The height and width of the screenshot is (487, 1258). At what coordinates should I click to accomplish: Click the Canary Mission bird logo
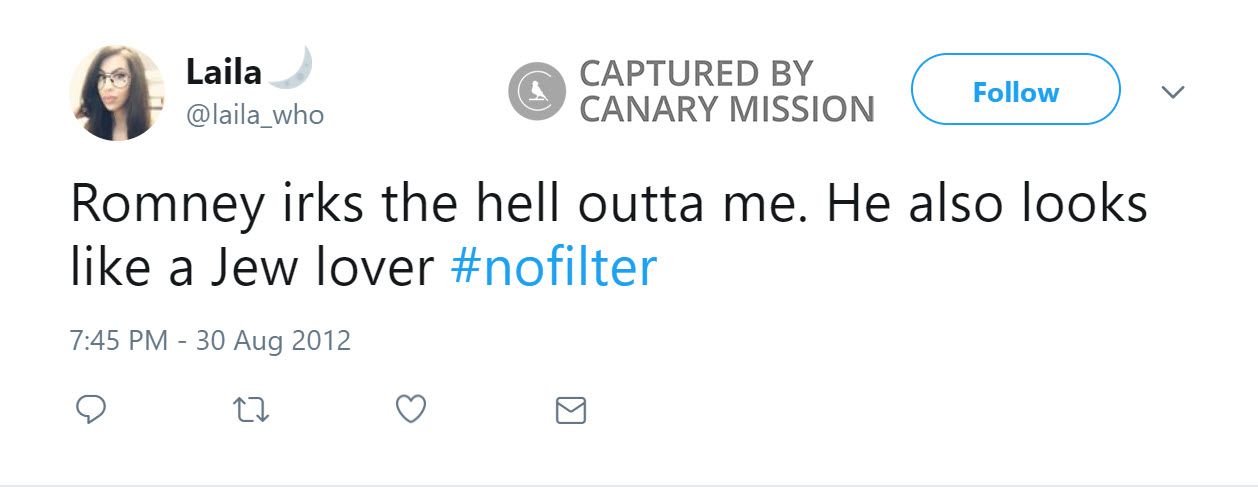(537, 91)
